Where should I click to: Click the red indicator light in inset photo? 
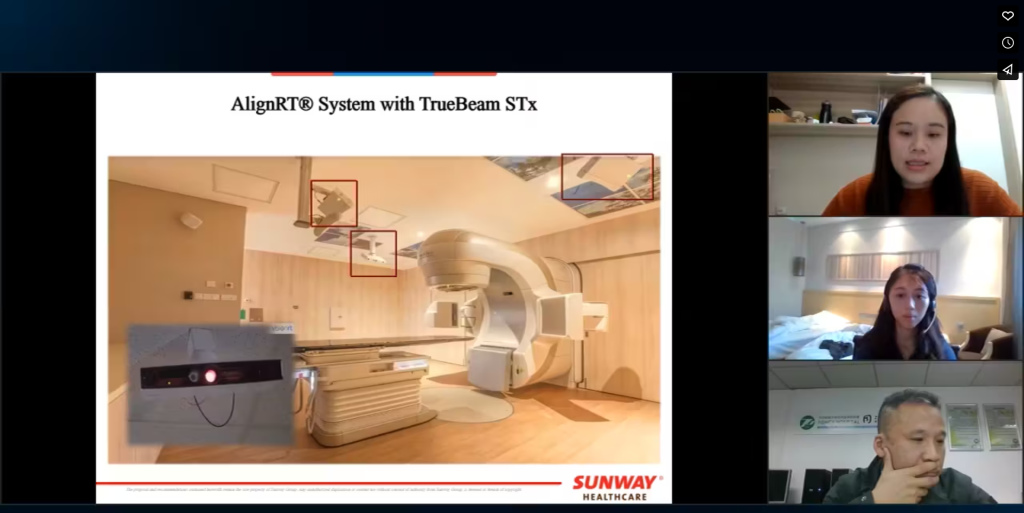pos(210,376)
